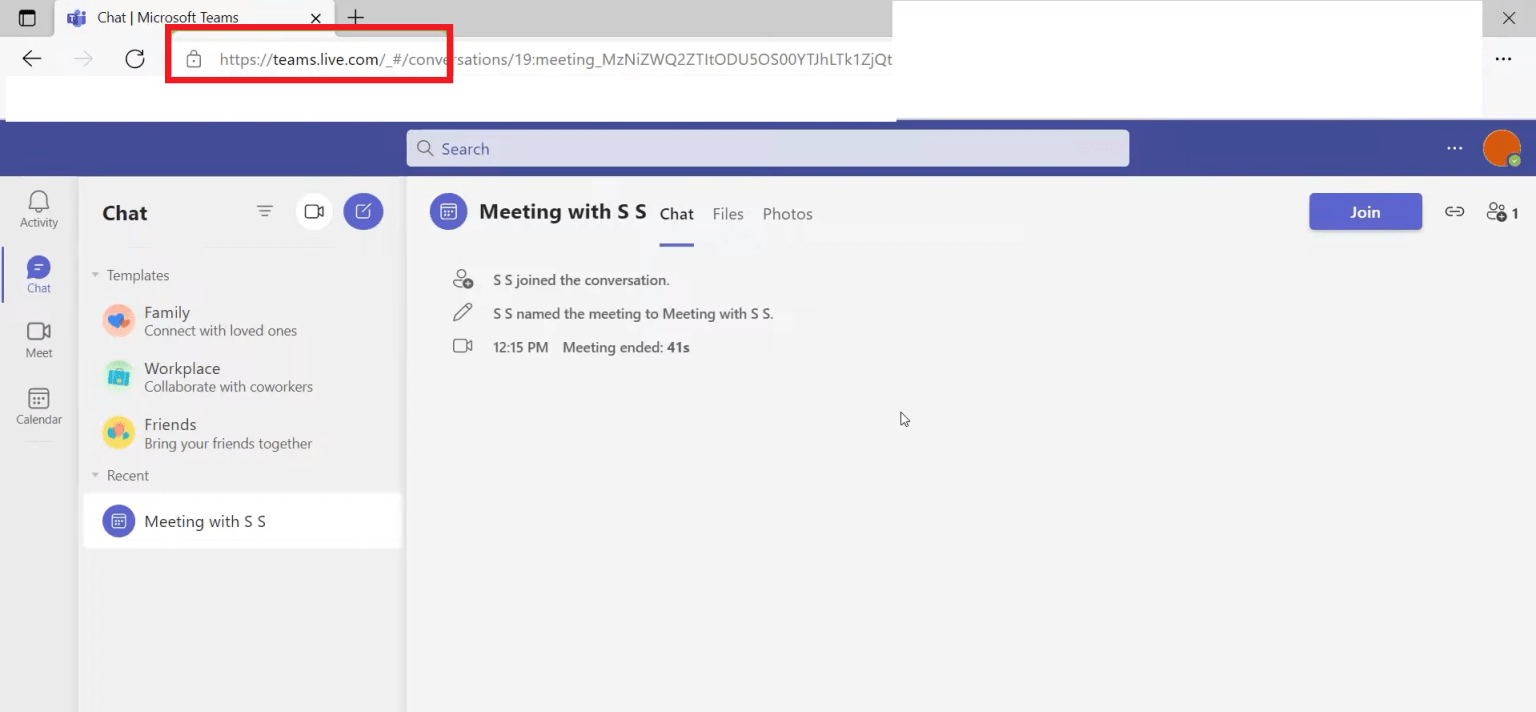Viewport: 1536px width, 712px height.
Task: Collapse the Templates section
Action: coord(96,275)
